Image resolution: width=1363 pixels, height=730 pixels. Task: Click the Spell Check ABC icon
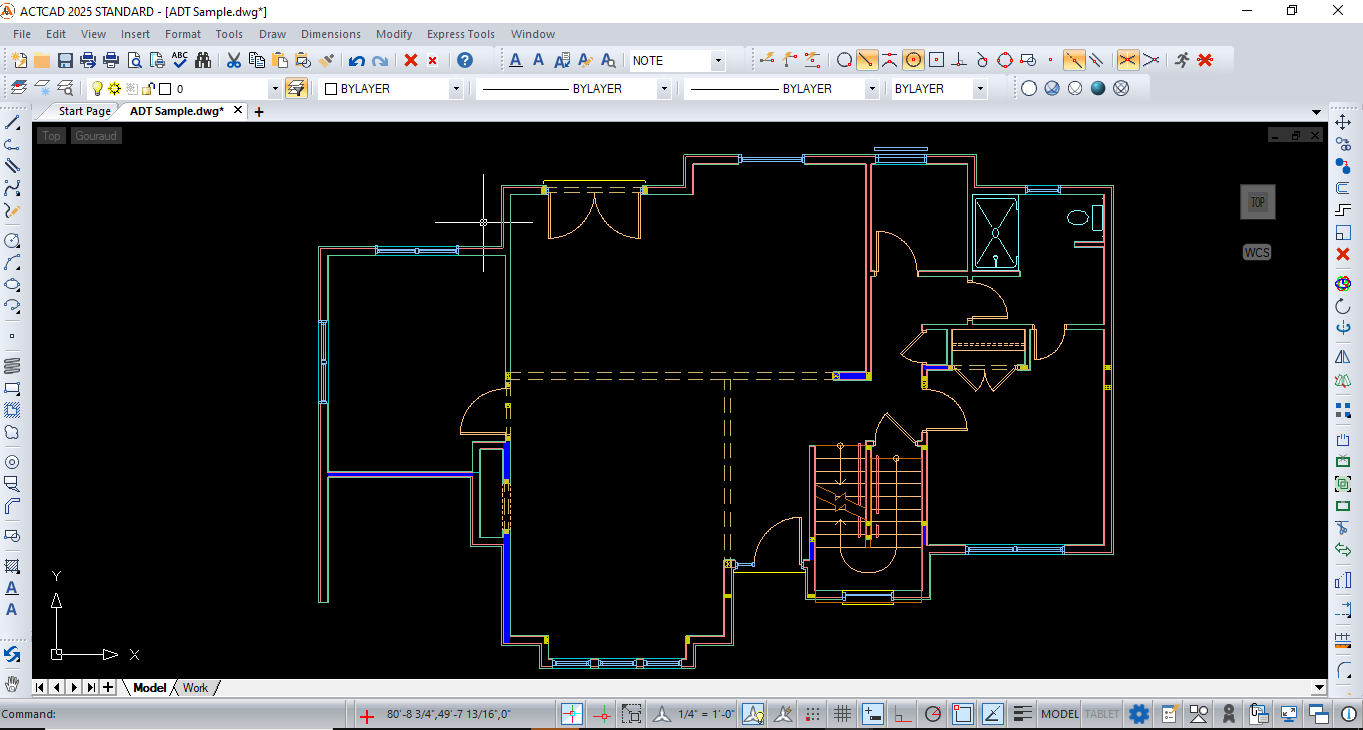pyautogui.click(x=180, y=60)
